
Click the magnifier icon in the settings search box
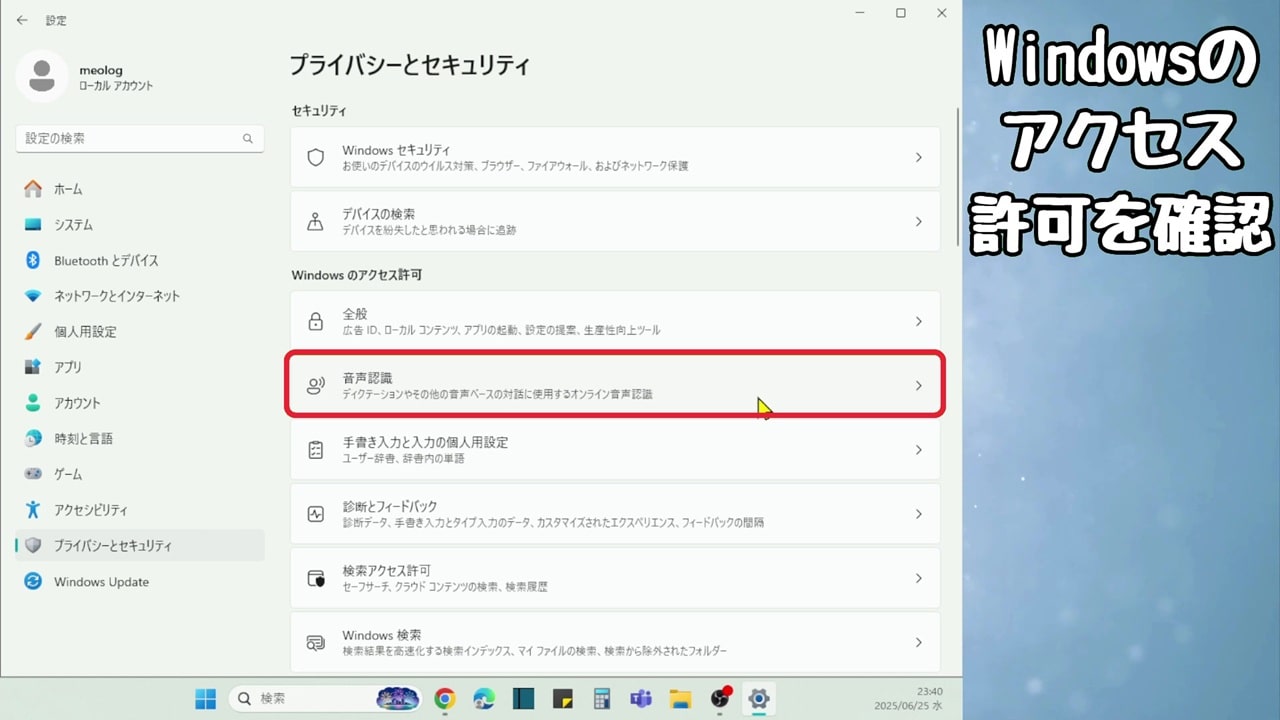click(x=248, y=139)
